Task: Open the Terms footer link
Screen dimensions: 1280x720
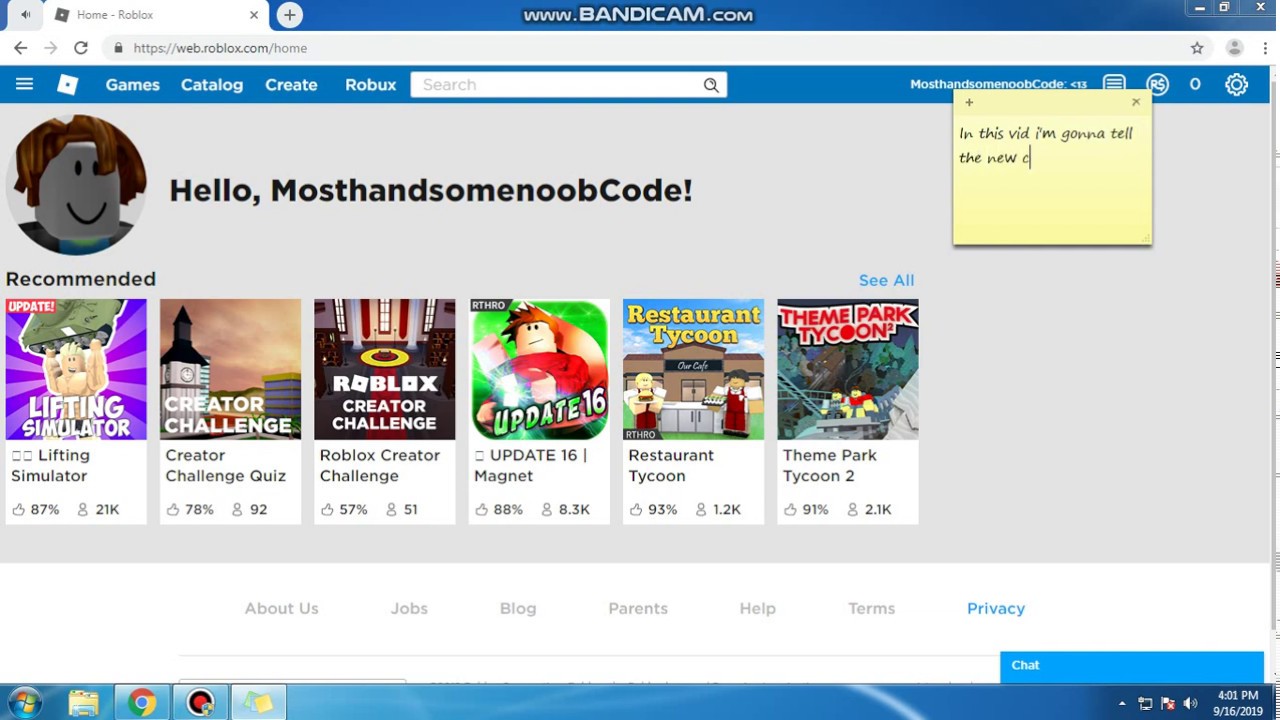Action: click(871, 608)
